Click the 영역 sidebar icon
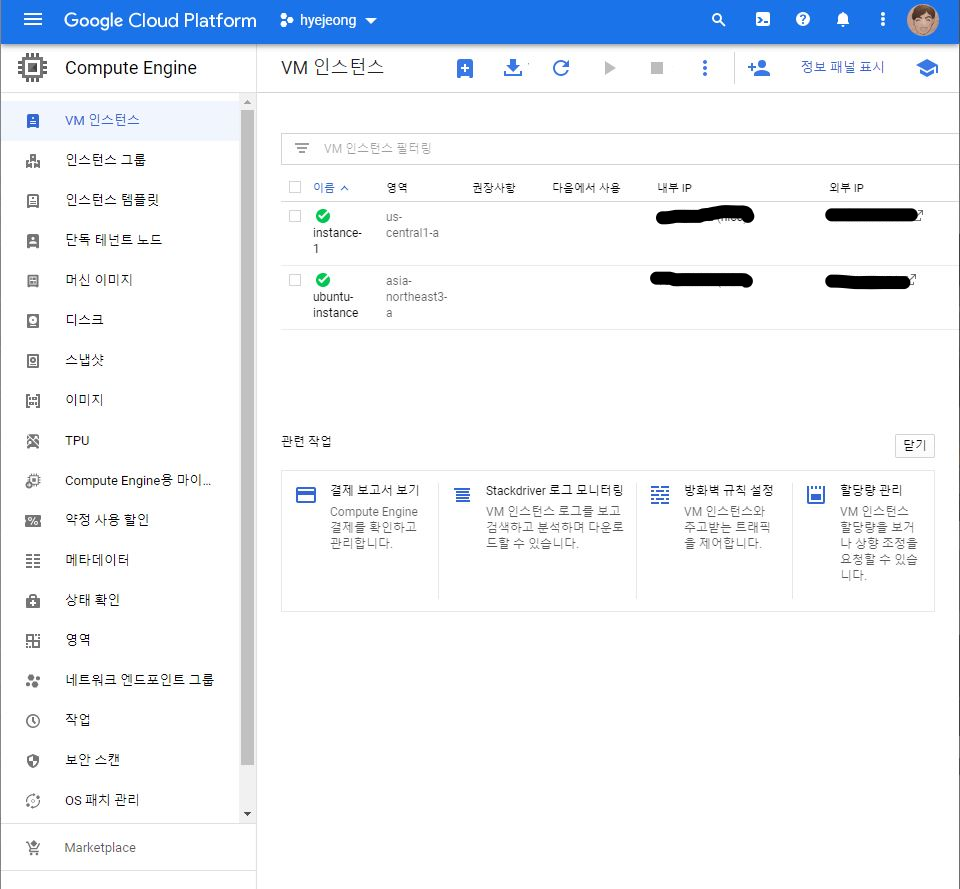Viewport: 960px width, 889px height. tap(33, 641)
